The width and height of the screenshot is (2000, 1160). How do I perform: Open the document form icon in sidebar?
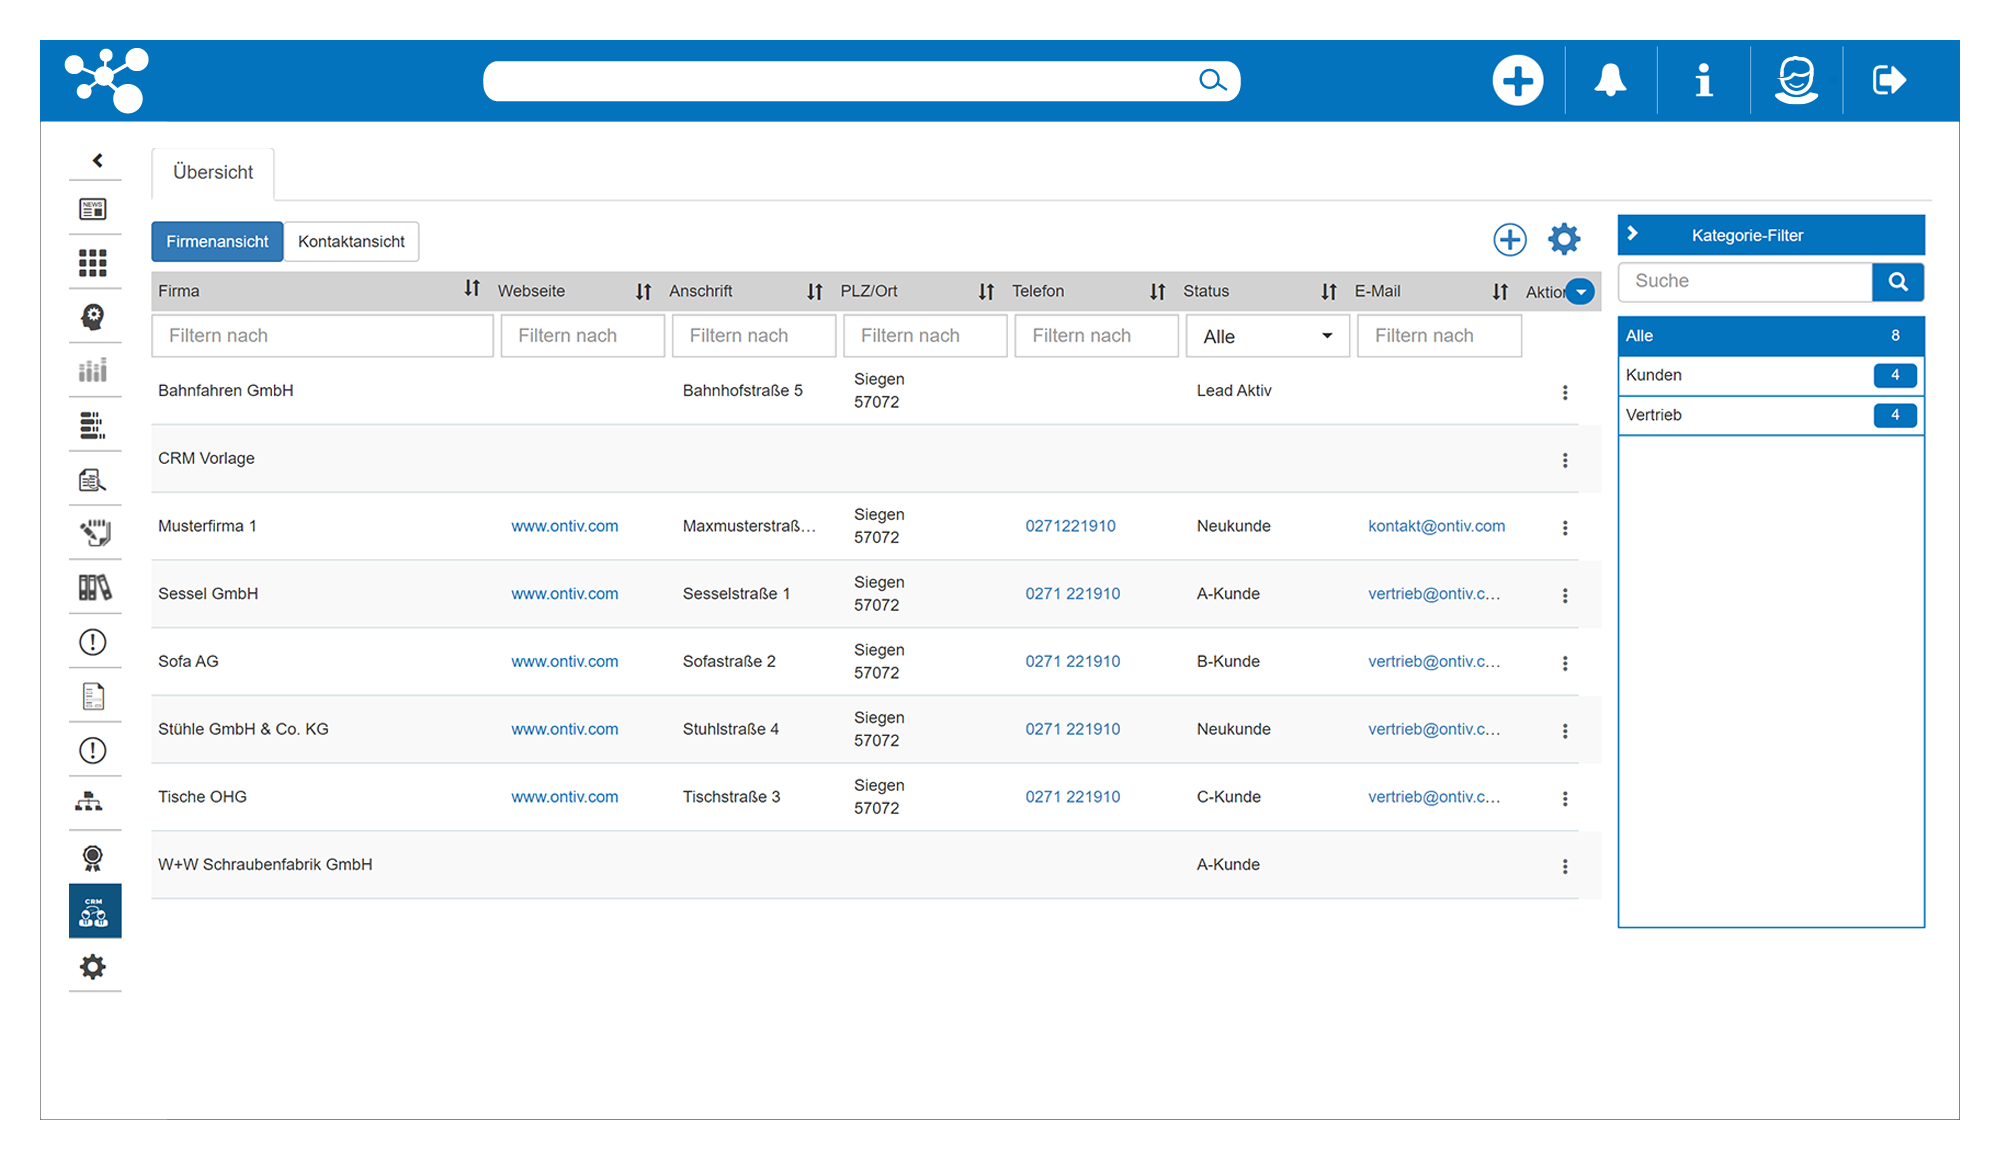[x=93, y=696]
